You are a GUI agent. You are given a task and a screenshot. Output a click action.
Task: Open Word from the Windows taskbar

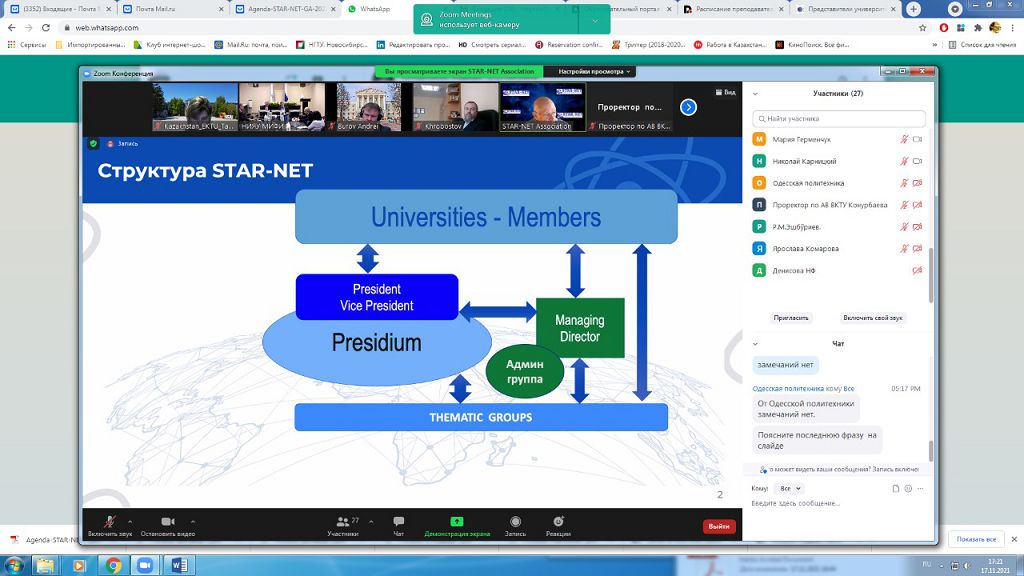179,565
